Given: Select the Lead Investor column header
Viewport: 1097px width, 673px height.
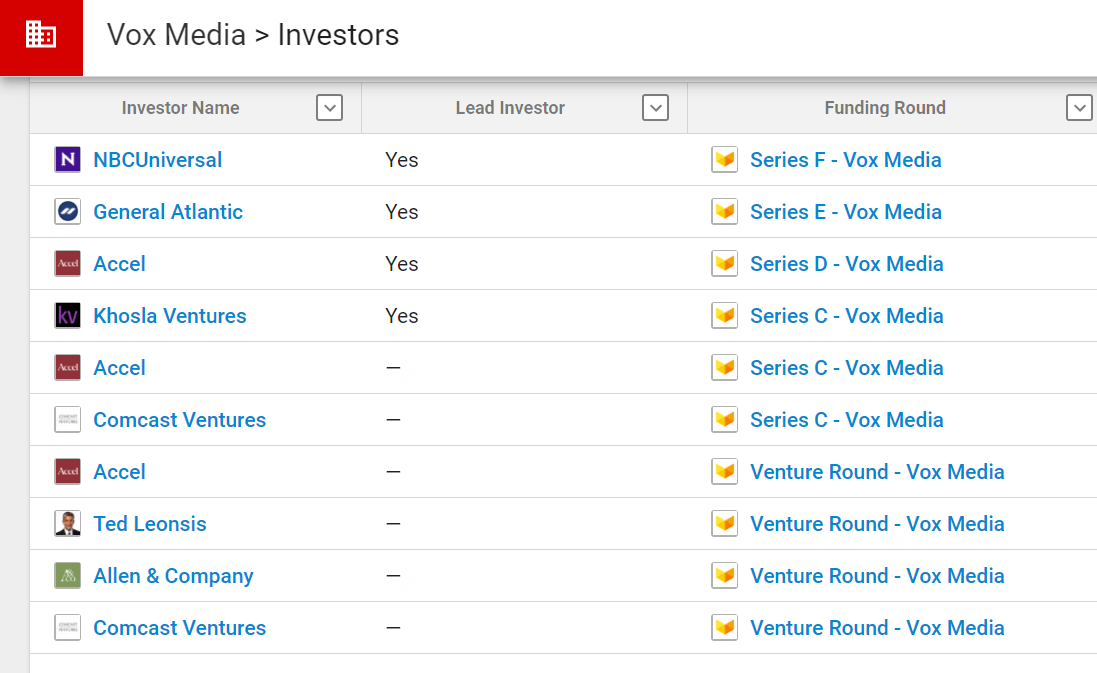Looking at the screenshot, I should (x=510, y=108).
